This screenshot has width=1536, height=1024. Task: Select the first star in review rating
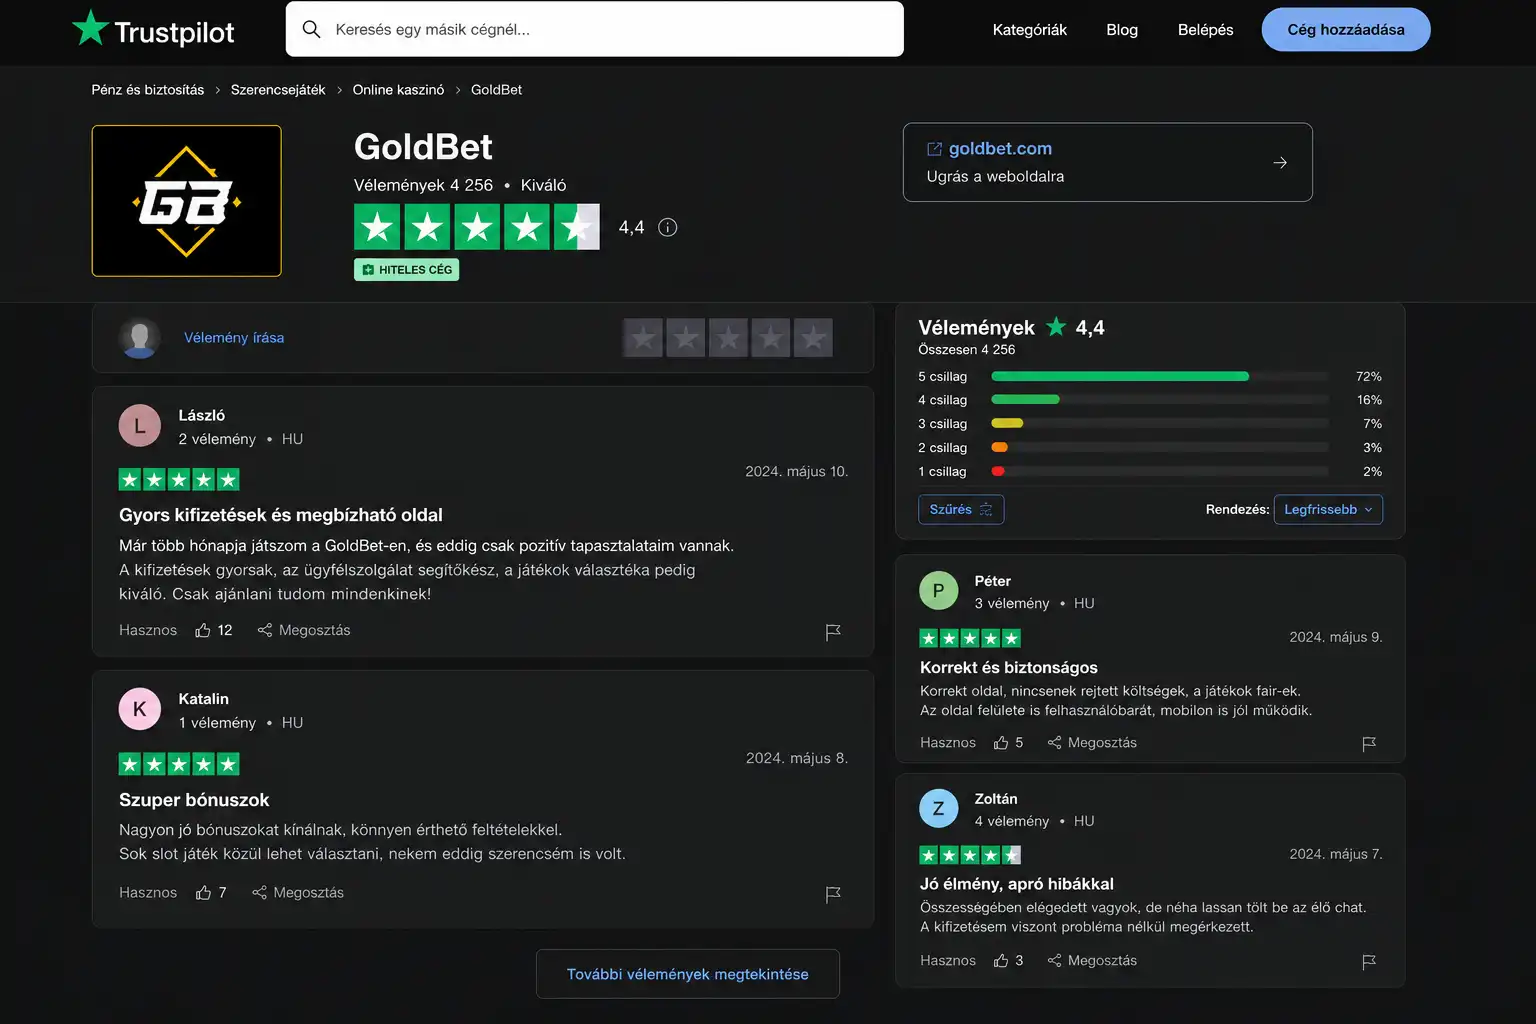643,338
